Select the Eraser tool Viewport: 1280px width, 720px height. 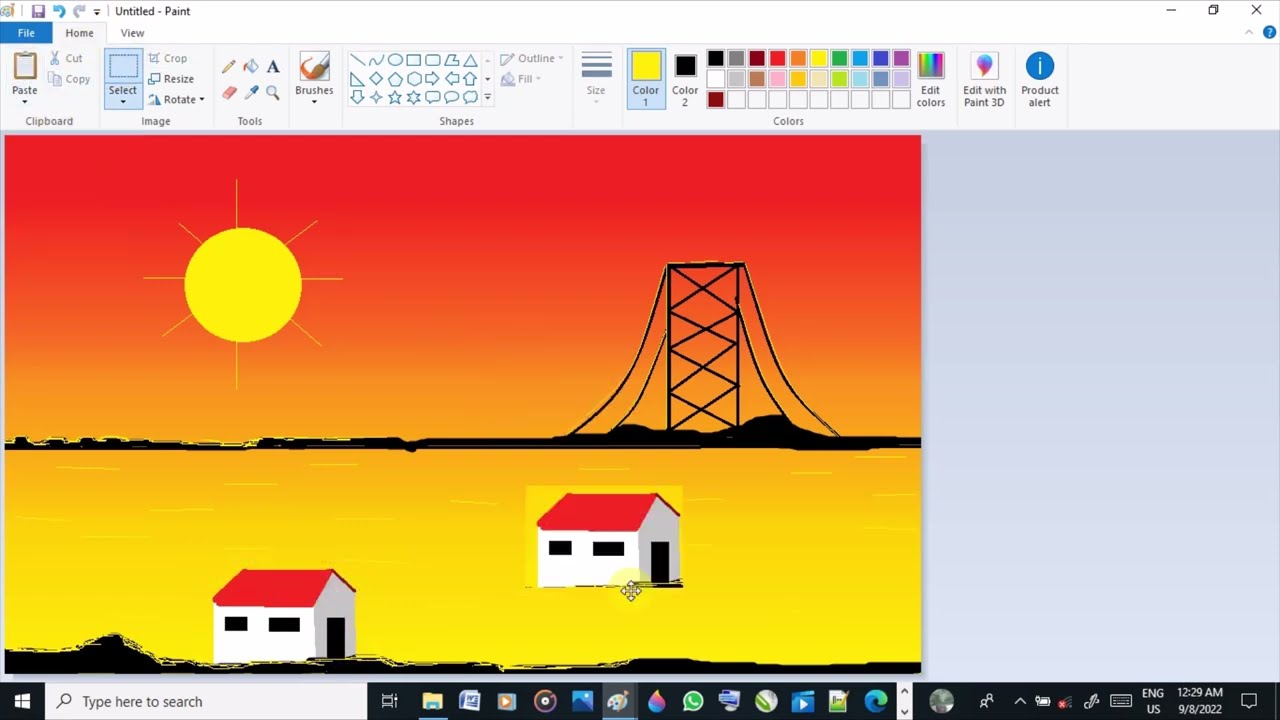pyautogui.click(x=228, y=93)
